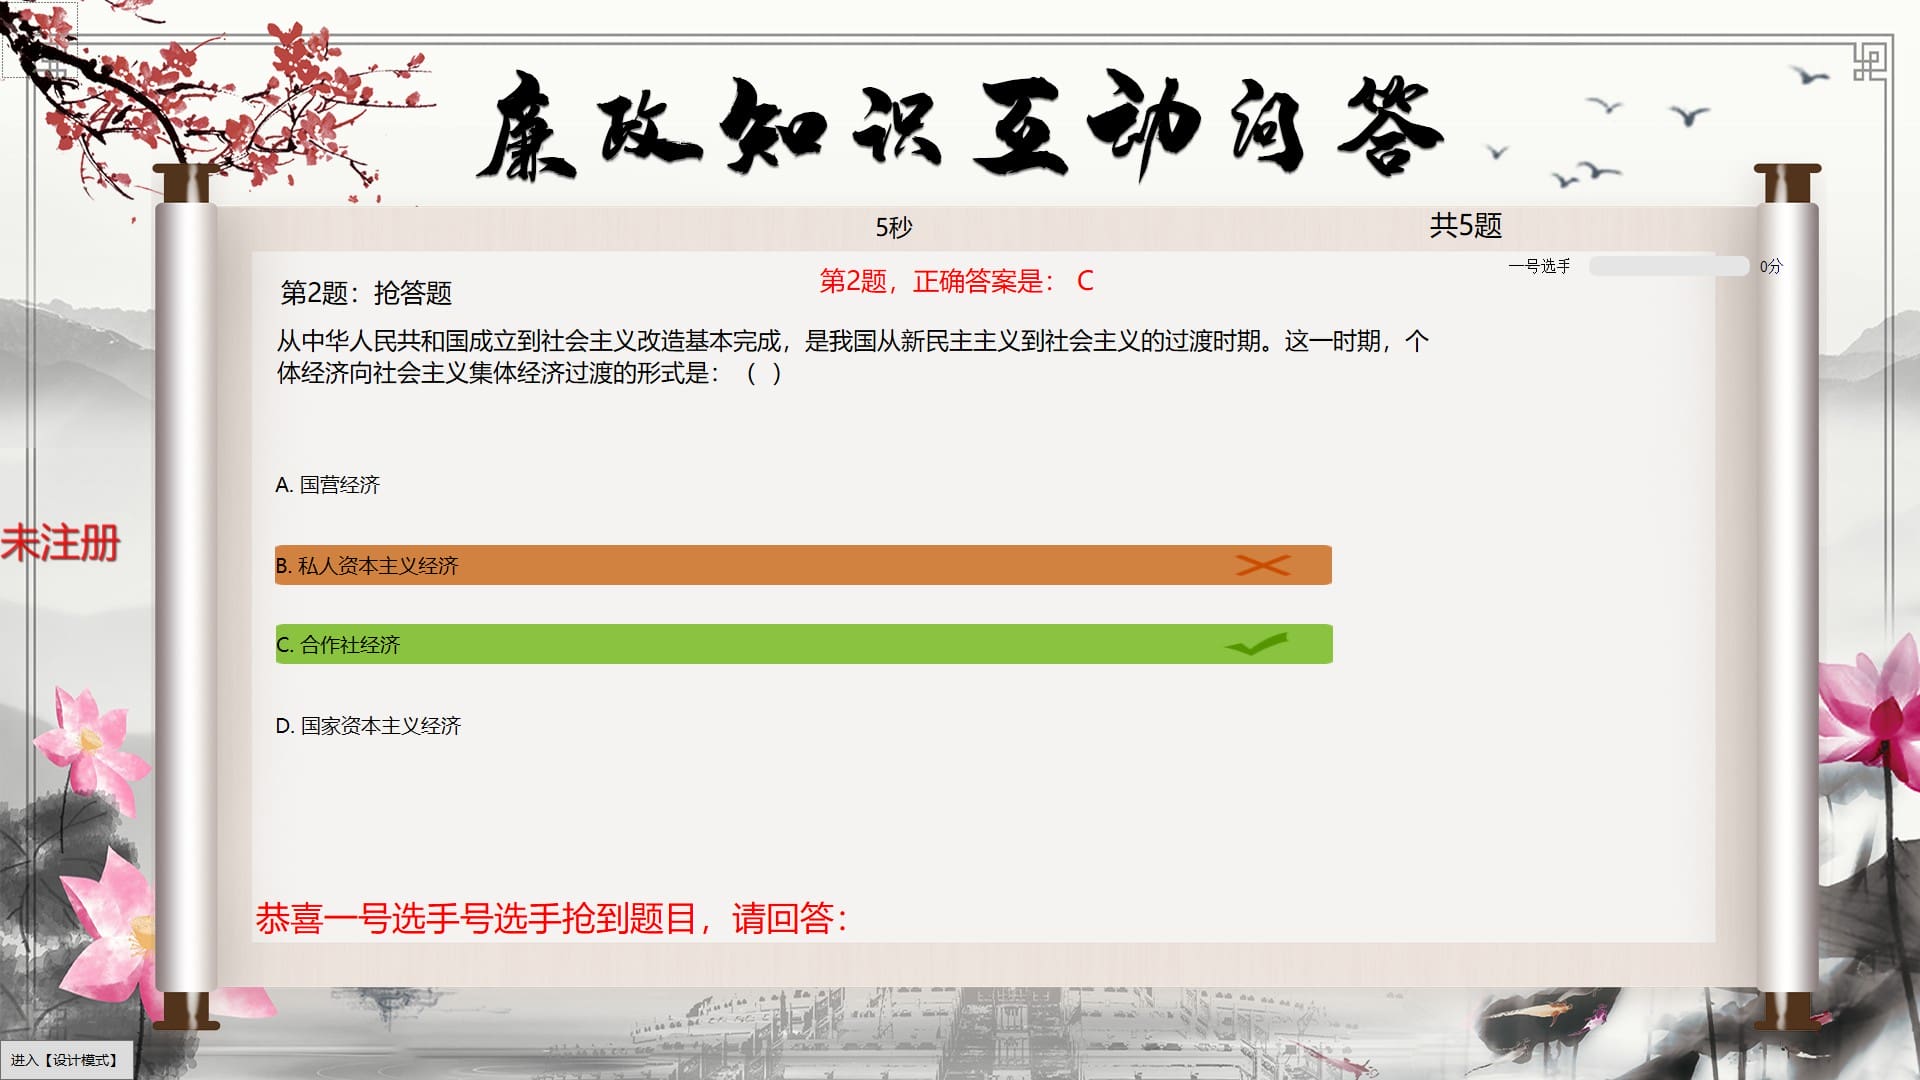Click the 0分 score label
The image size is (1920, 1080).
[1770, 266]
